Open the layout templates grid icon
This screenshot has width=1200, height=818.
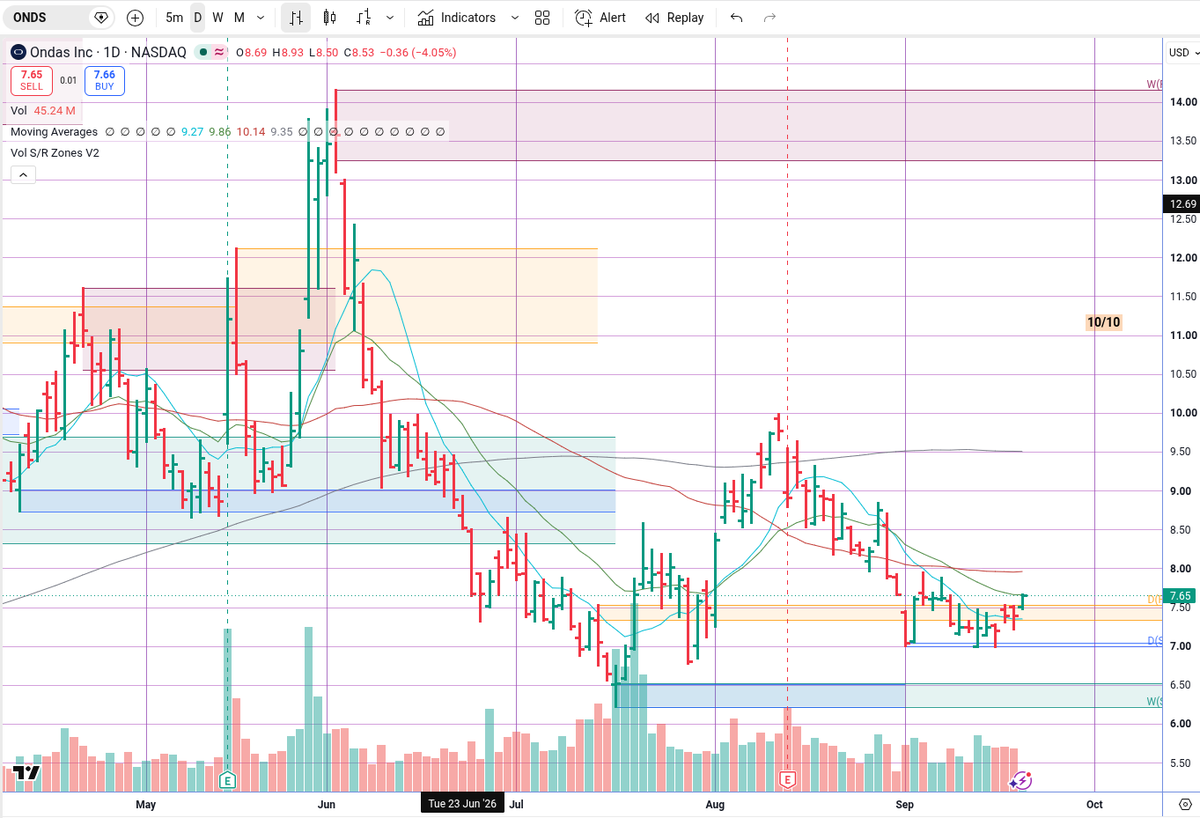pos(542,17)
